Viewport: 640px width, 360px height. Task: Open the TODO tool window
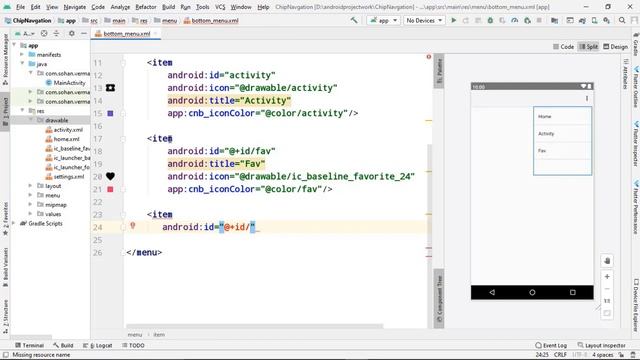(x=133, y=345)
